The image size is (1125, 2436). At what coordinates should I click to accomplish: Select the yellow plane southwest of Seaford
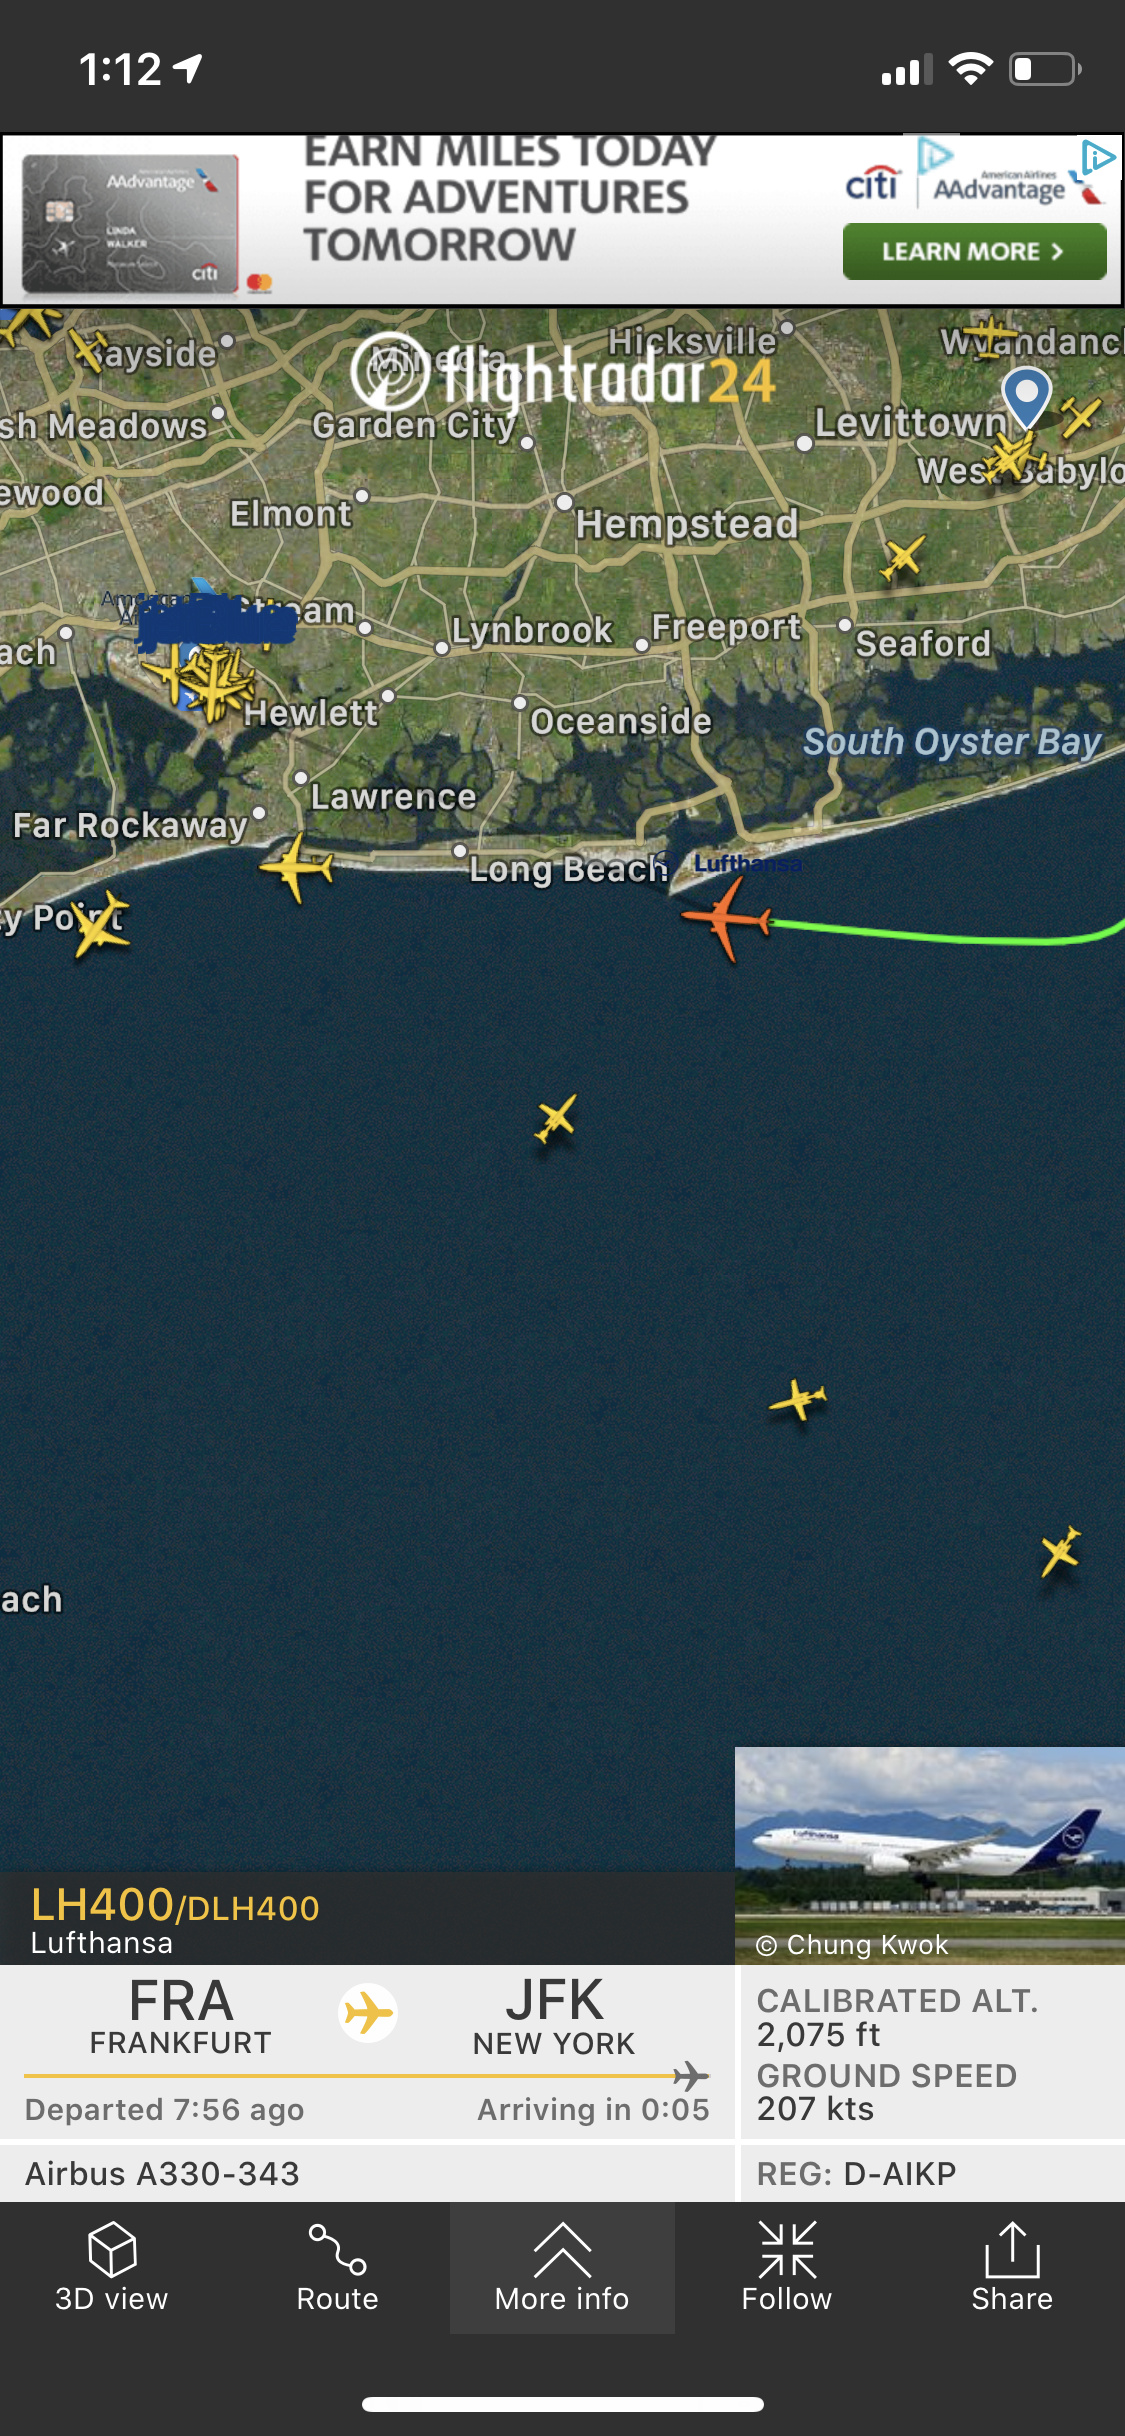click(902, 557)
